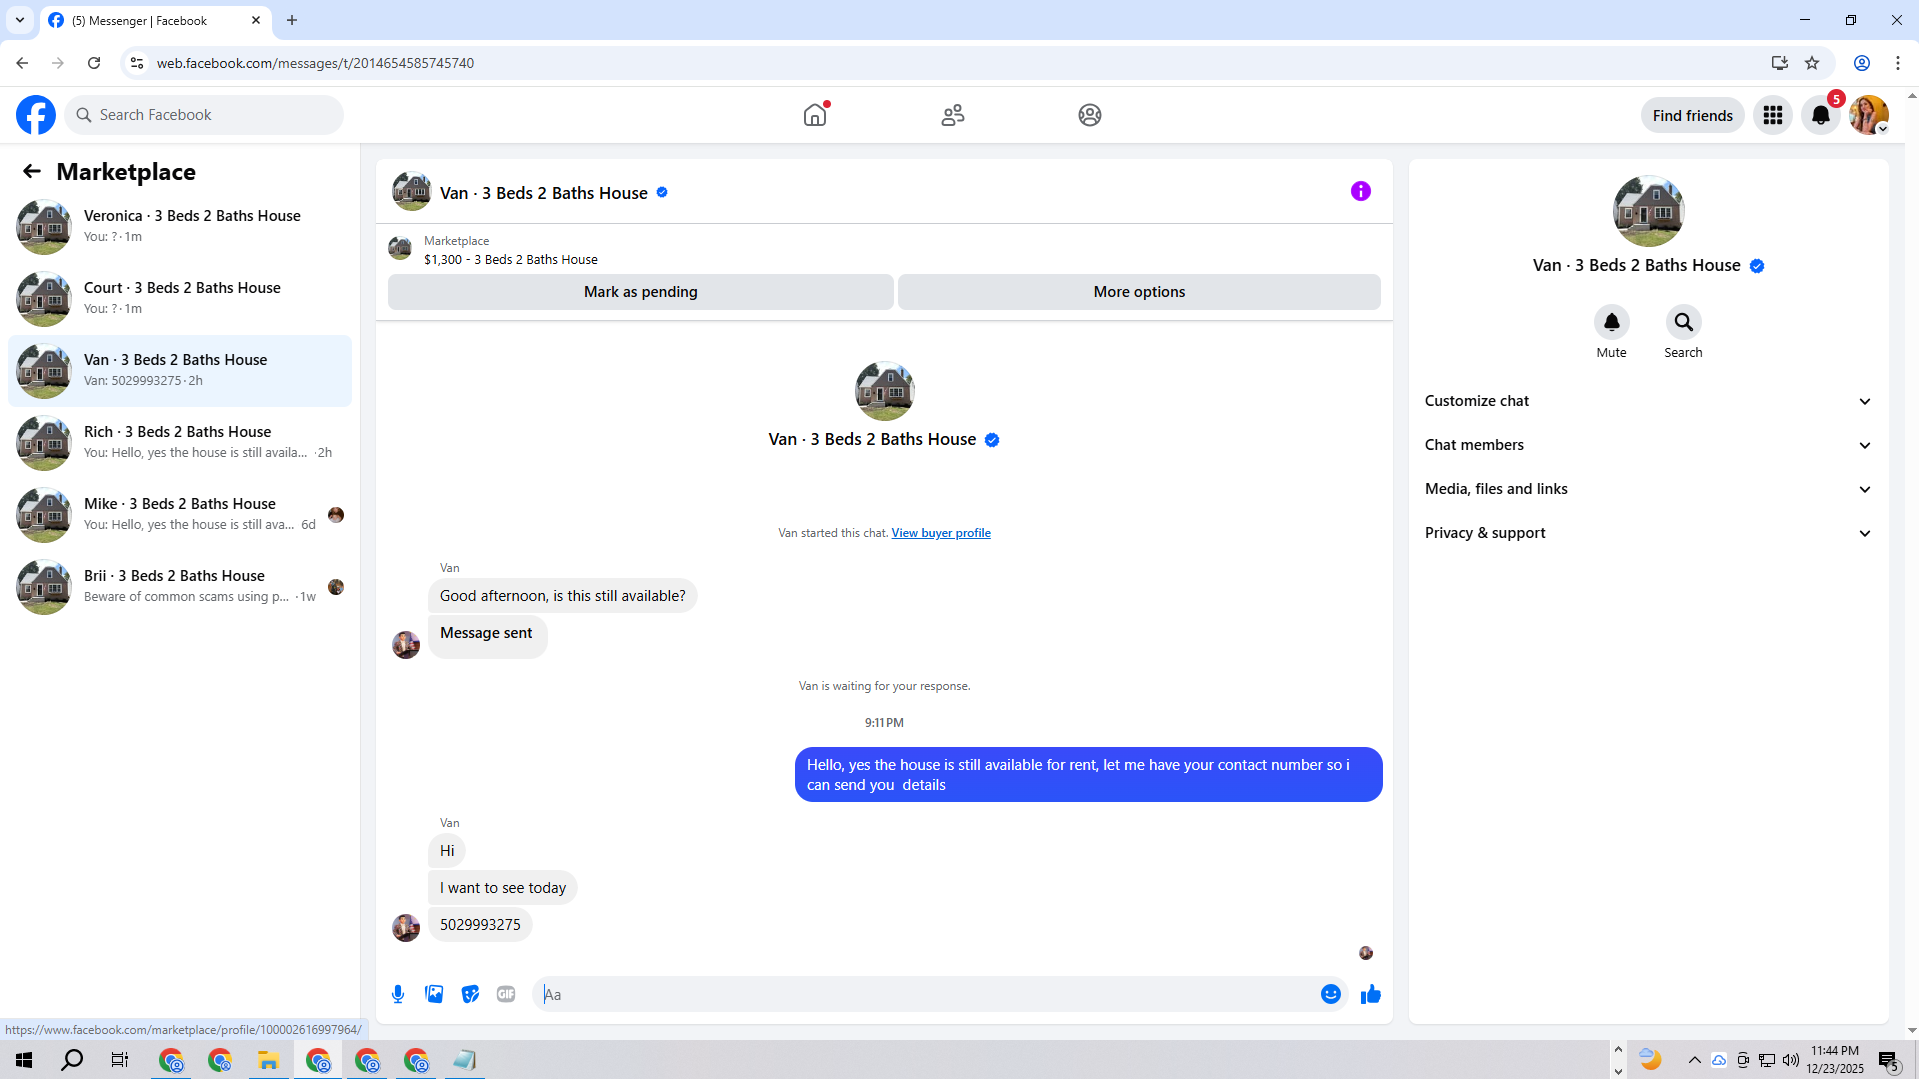Open the tab search dropdown arrow
This screenshot has height=1079, width=1919.
(20, 20)
